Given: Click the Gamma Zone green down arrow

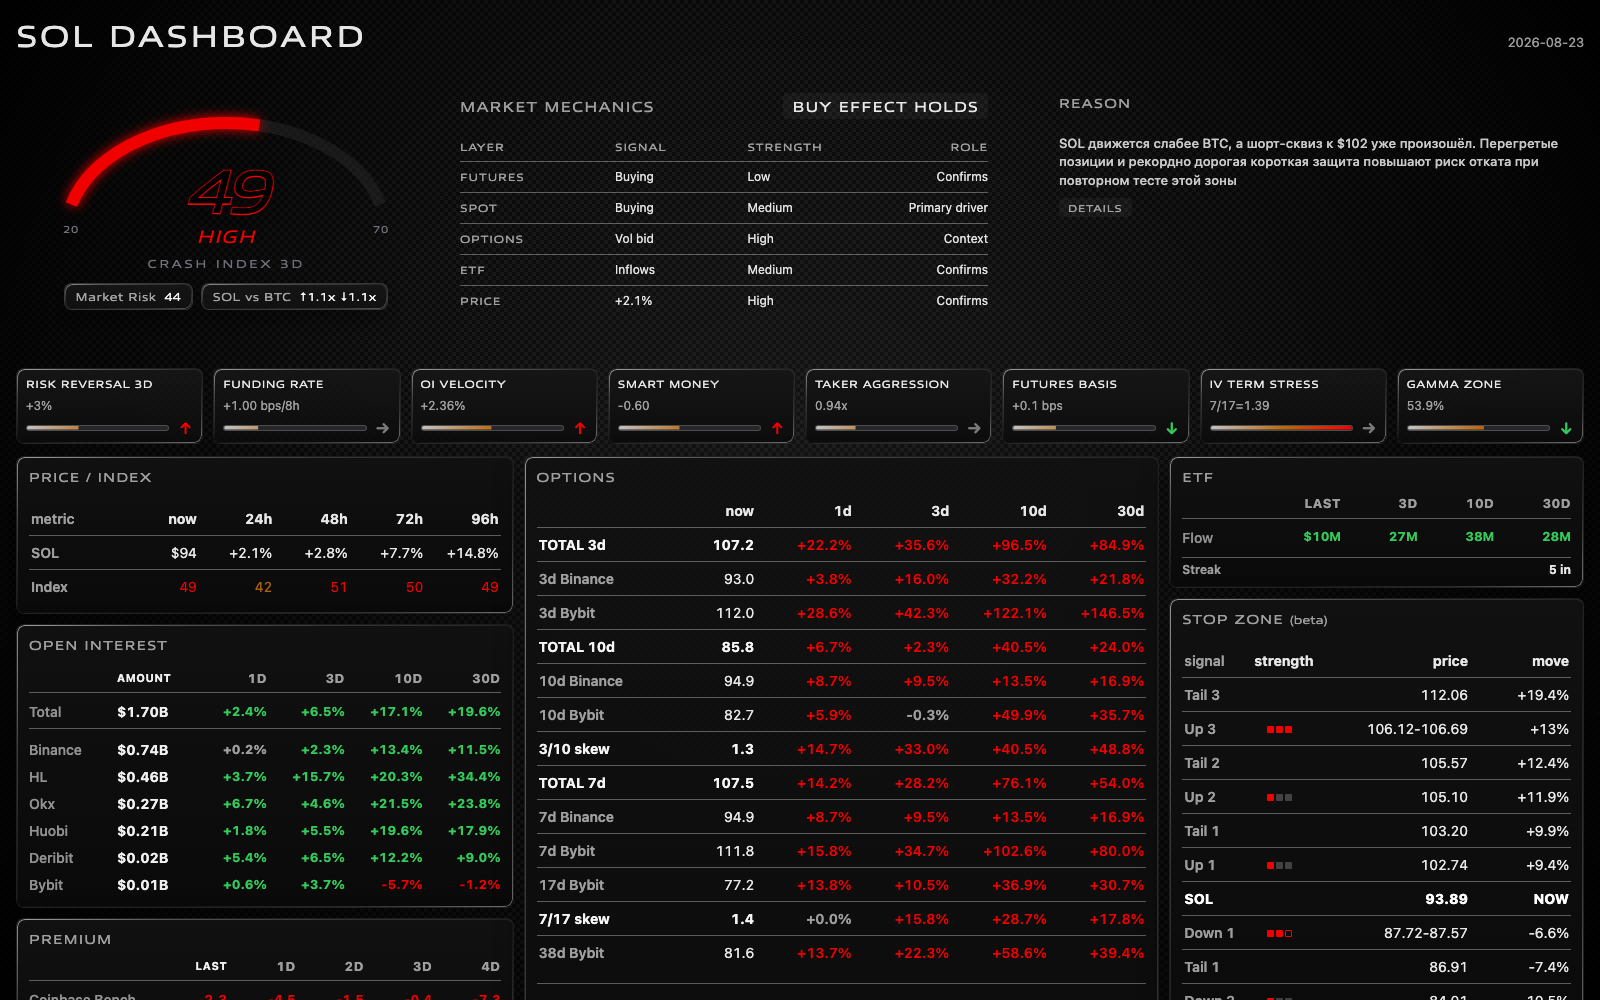Looking at the screenshot, I should tap(1566, 428).
